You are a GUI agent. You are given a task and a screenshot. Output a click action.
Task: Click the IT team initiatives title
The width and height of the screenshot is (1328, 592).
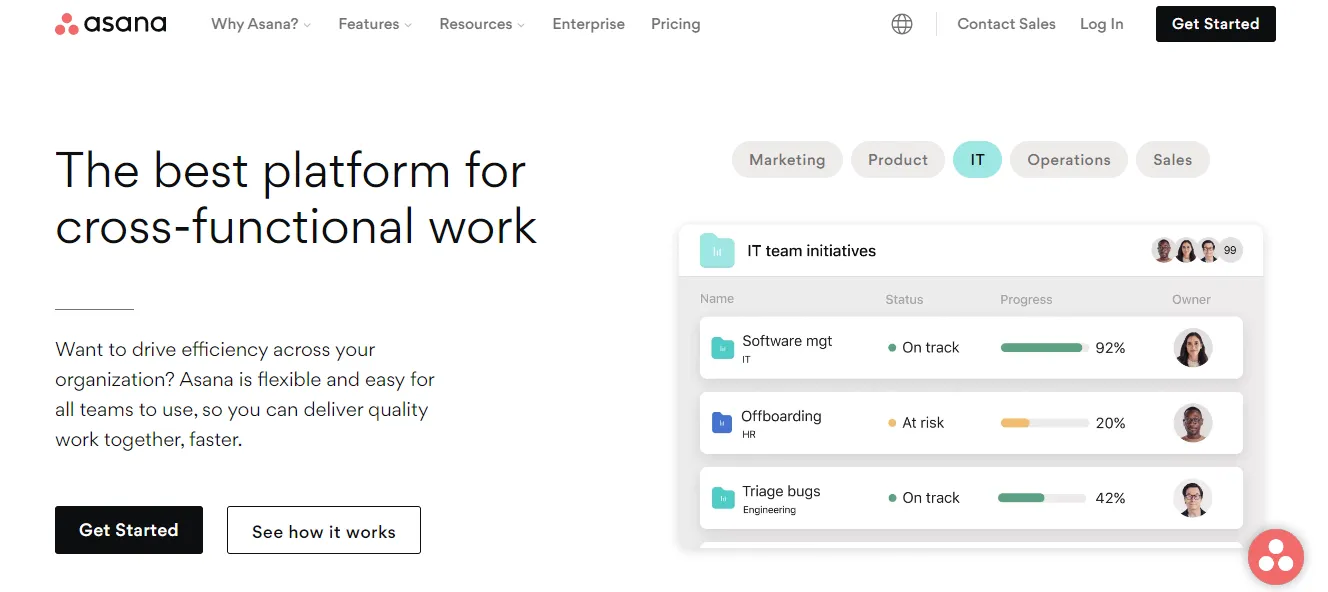[811, 251]
